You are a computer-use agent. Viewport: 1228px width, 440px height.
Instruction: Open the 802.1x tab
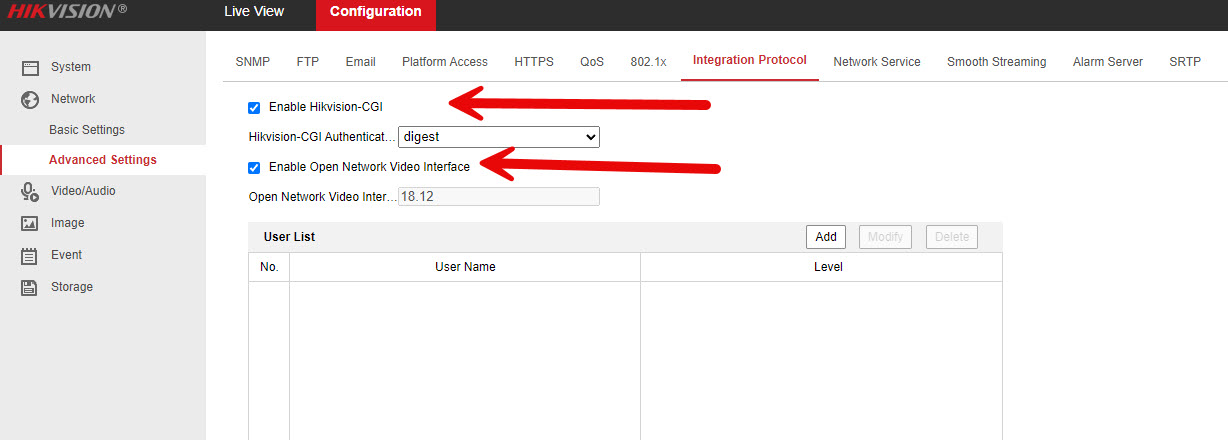(648, 62)
